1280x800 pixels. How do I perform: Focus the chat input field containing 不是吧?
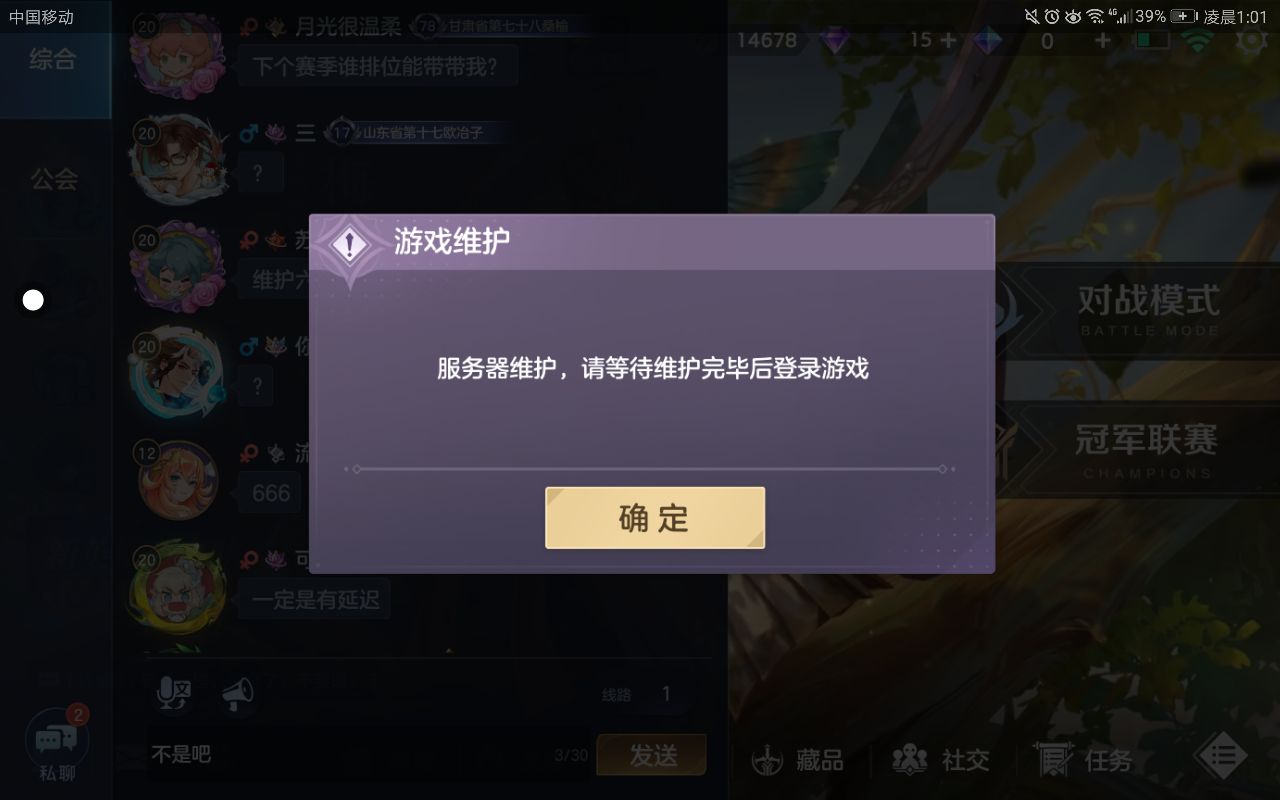click(x=368, y=755)
